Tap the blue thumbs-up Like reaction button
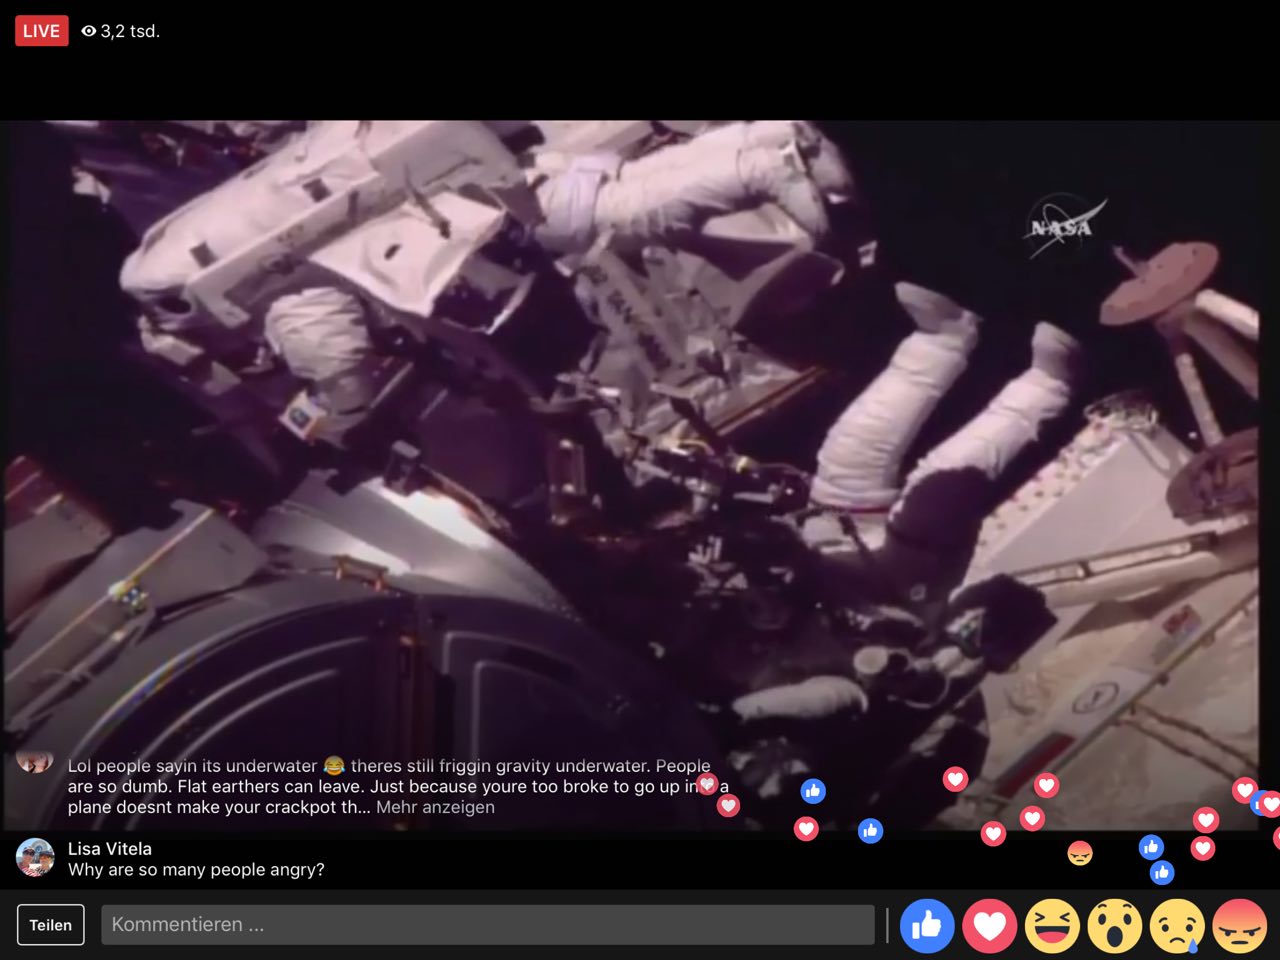Viewport: 1280px width, 960px height. coord(927,925)
